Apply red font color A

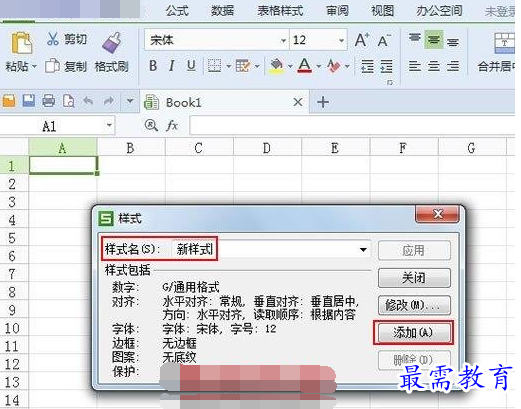click(x=305, y=66)
